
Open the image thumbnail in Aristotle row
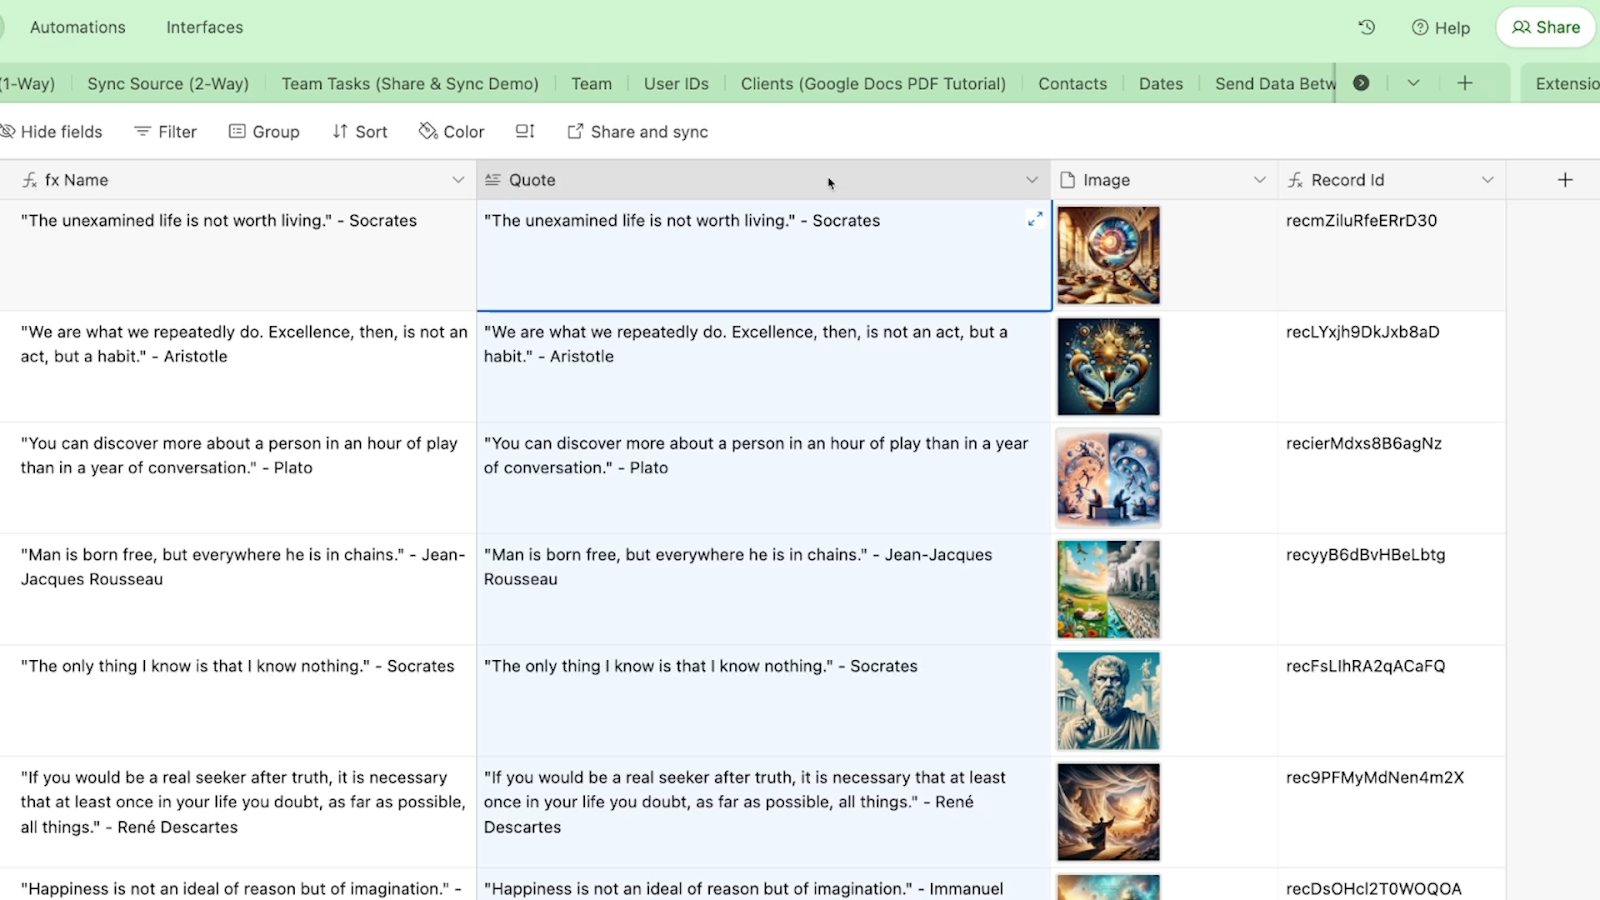(x=1108, y=366)
